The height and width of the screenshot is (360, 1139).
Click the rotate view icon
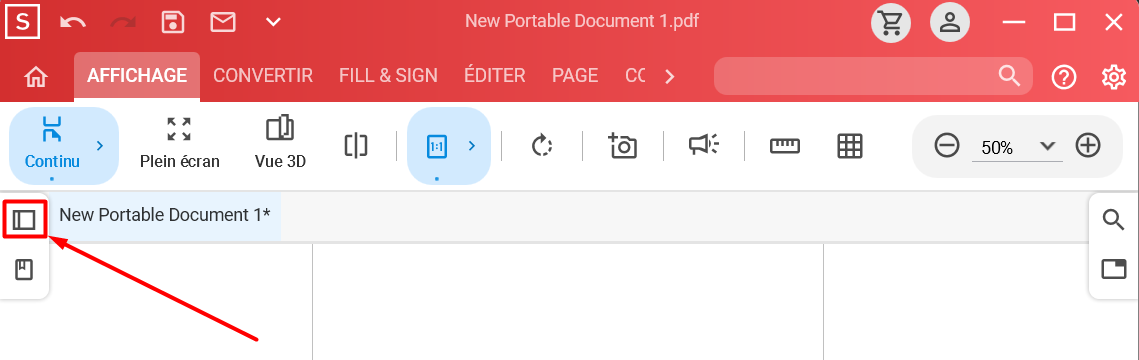coord(542,146)
